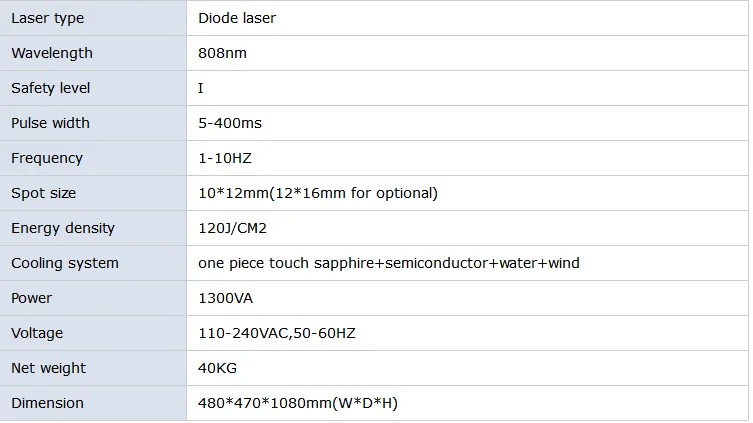
Task: Select the 120J/CM2 value
Action: click(232, 229)
